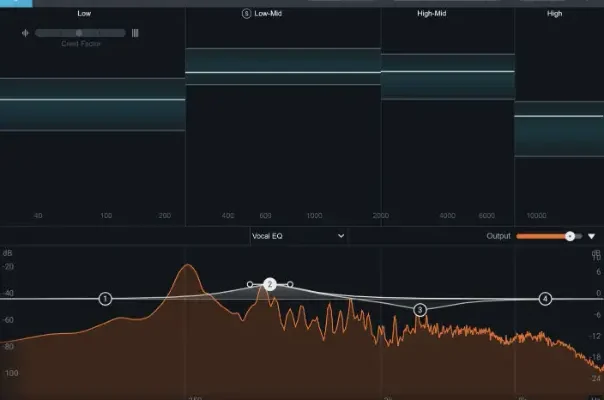The width and height of the screenshot is (604, 400).
Task: Click the bars icon right of Crest Factor slider
Action: (x=135, y=33)
